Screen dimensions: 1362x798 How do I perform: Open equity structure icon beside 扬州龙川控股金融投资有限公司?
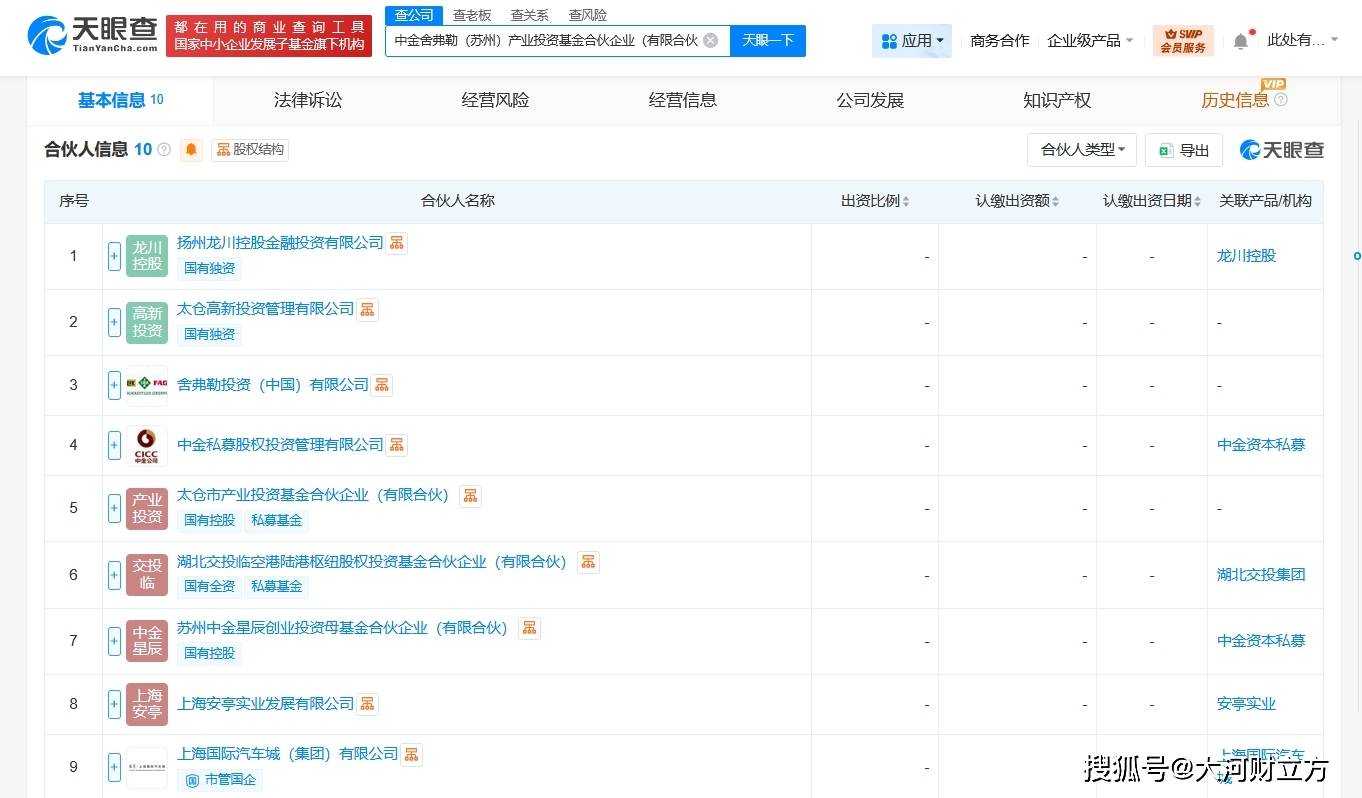tap(397, 243)
